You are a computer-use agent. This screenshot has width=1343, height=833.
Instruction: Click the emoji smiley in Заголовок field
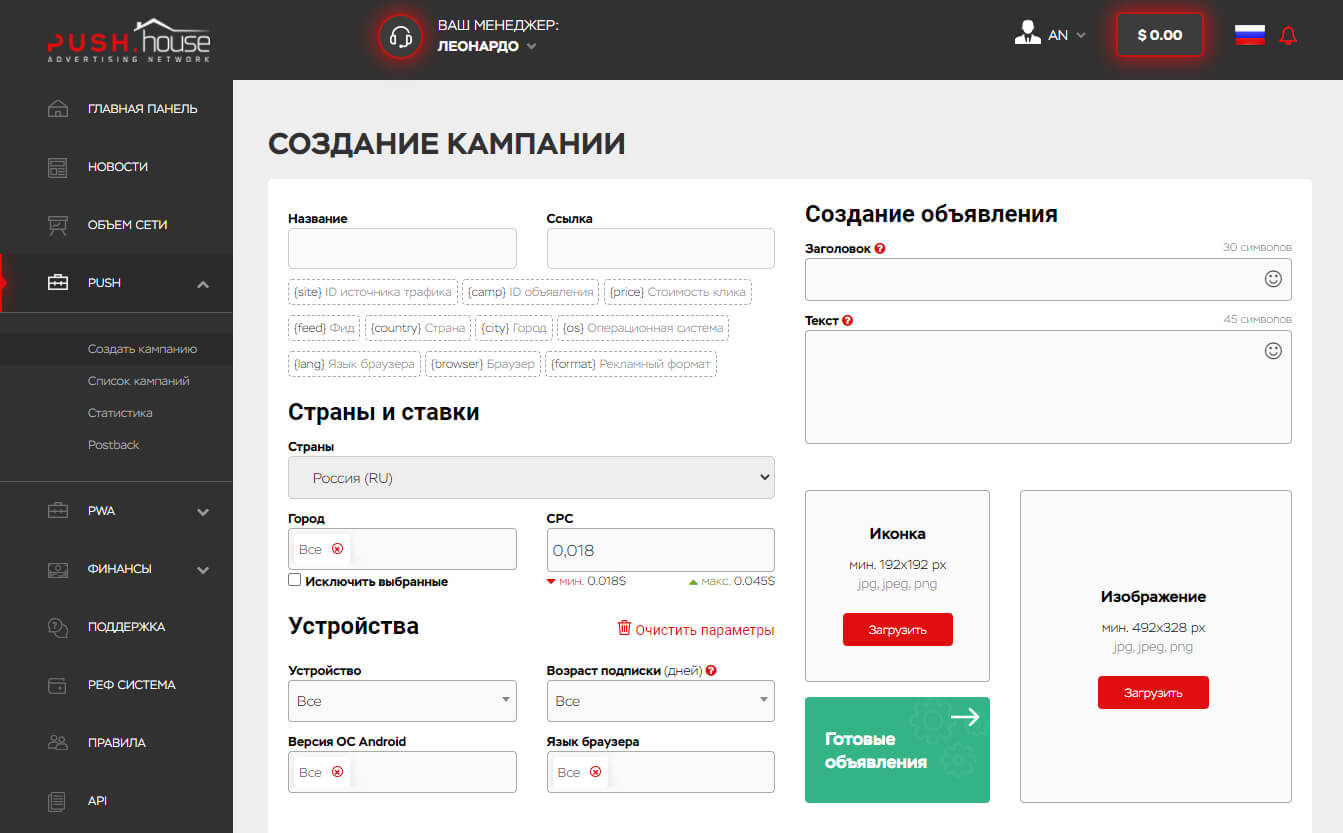point(1273,279)
